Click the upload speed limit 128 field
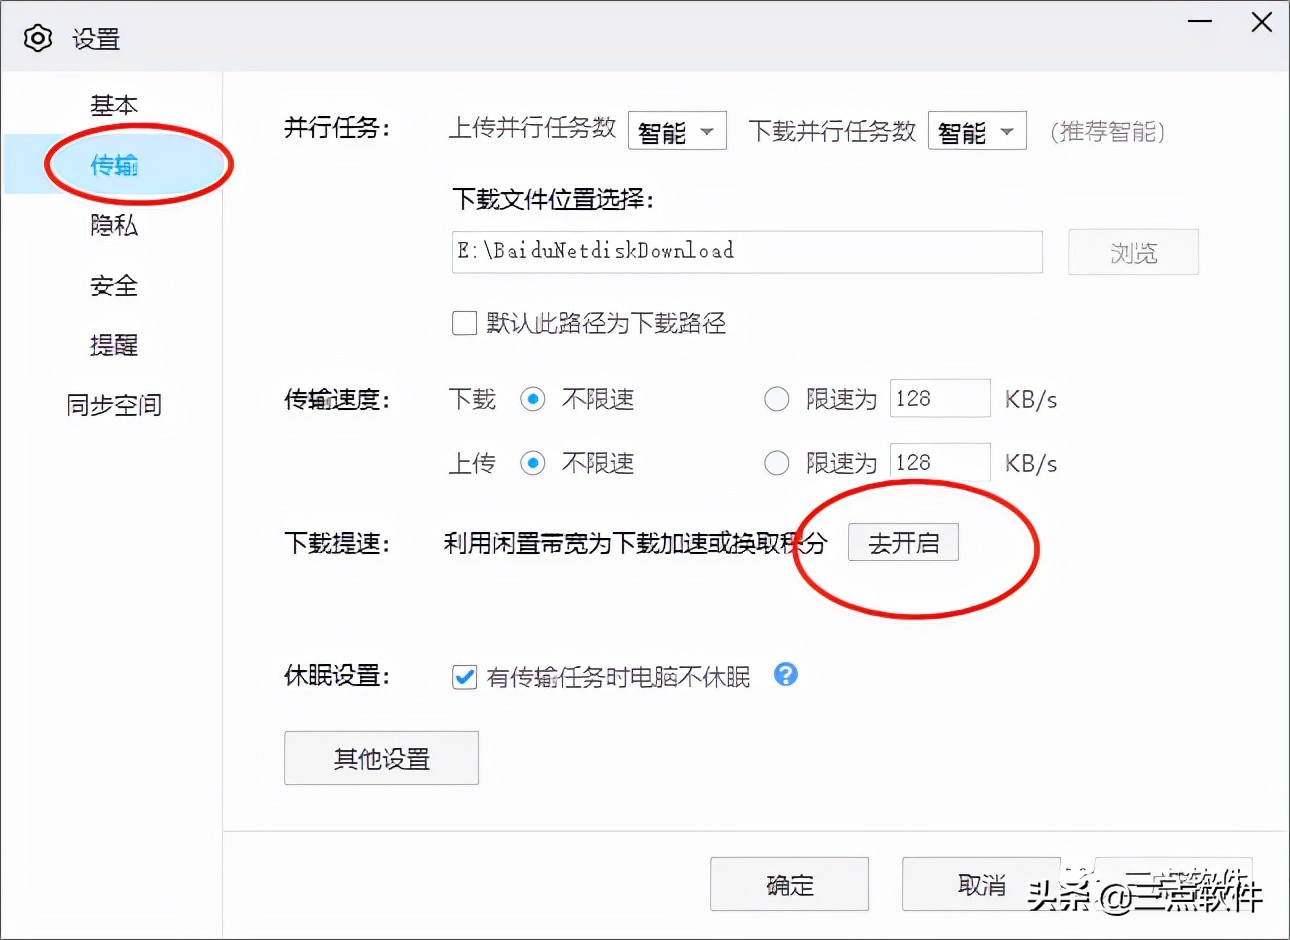This screenshot has width=1290, height=940. (x=938, y=462)
